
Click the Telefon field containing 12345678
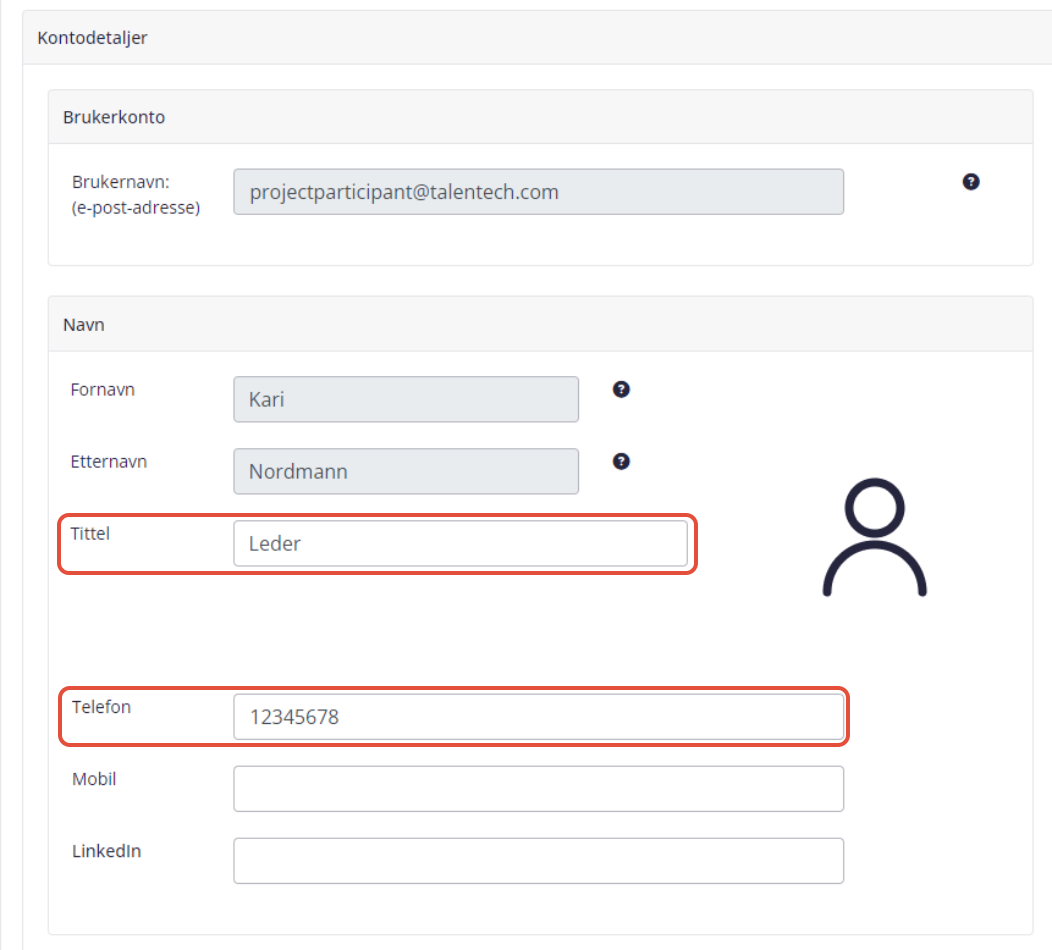click(538, 717)
